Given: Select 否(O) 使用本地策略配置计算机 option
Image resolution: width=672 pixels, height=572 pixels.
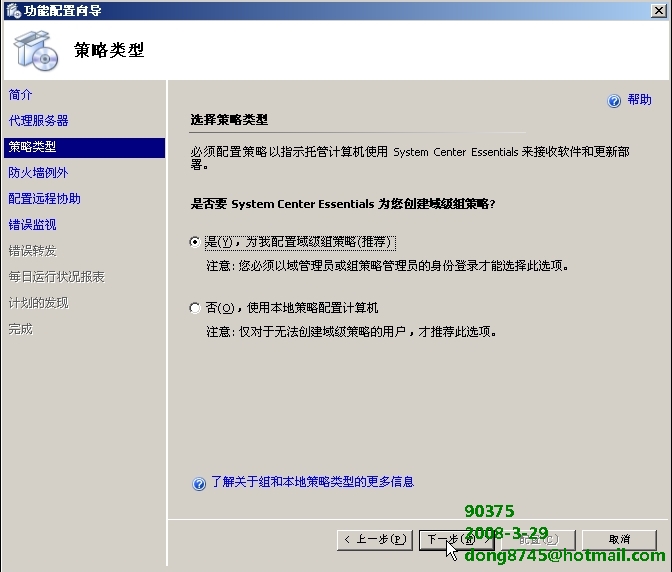Looking at the screenshot, I should point(195,308).
